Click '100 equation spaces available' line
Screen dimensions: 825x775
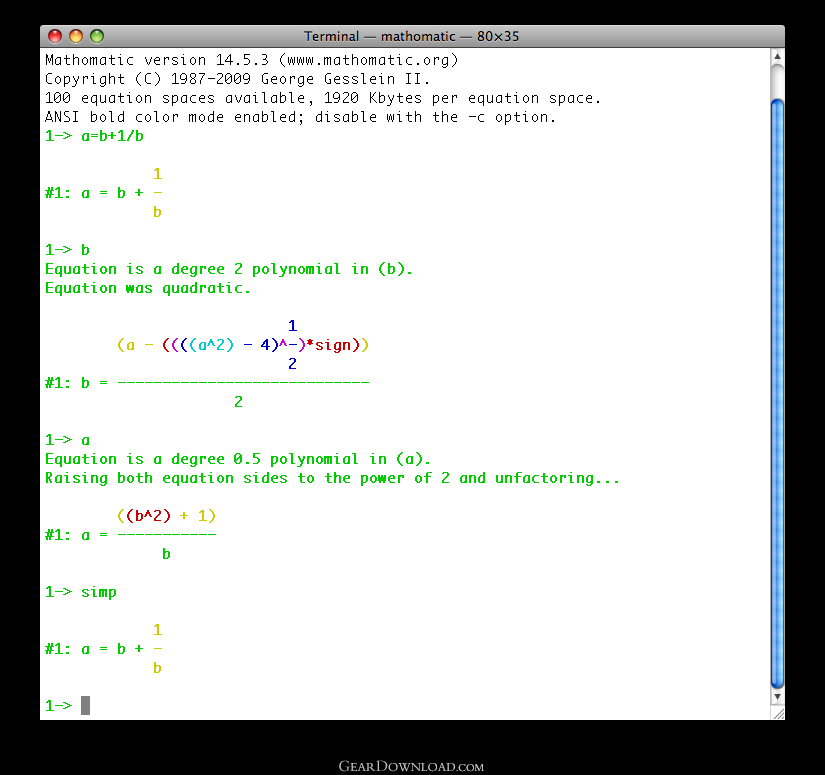pos(323,98)
